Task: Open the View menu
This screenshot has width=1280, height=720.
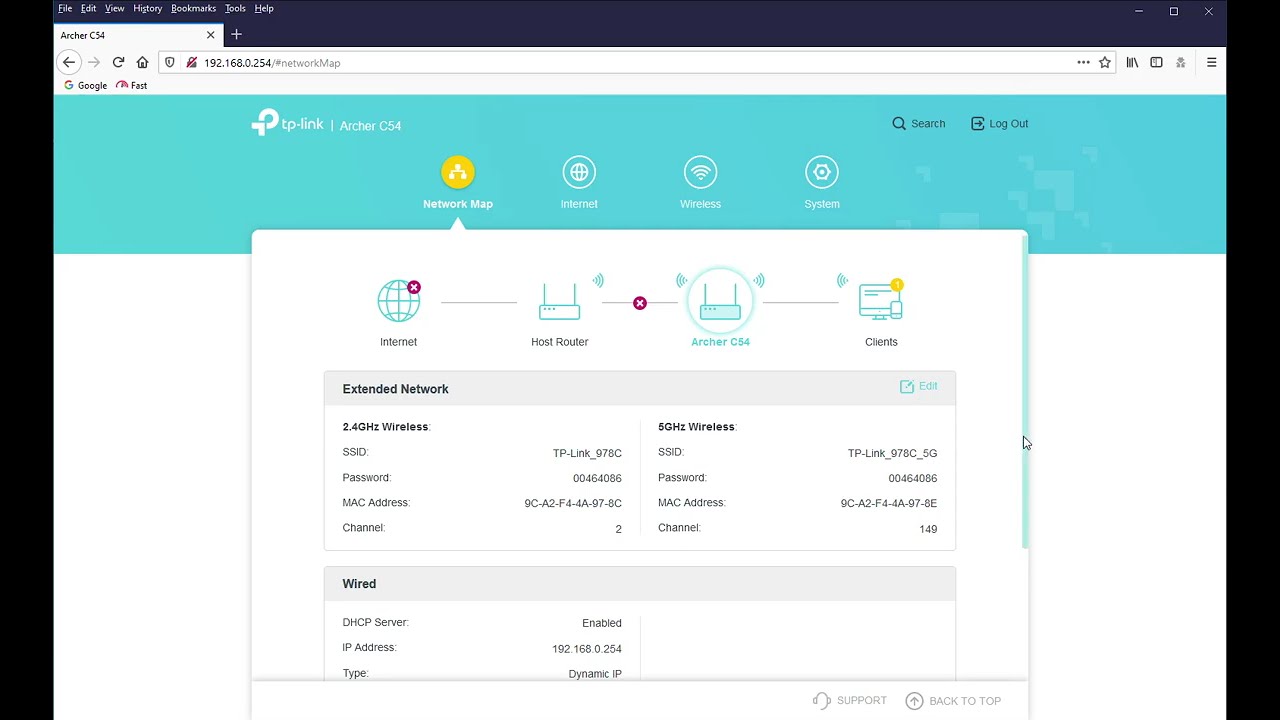Action: (x=115, y=8)
